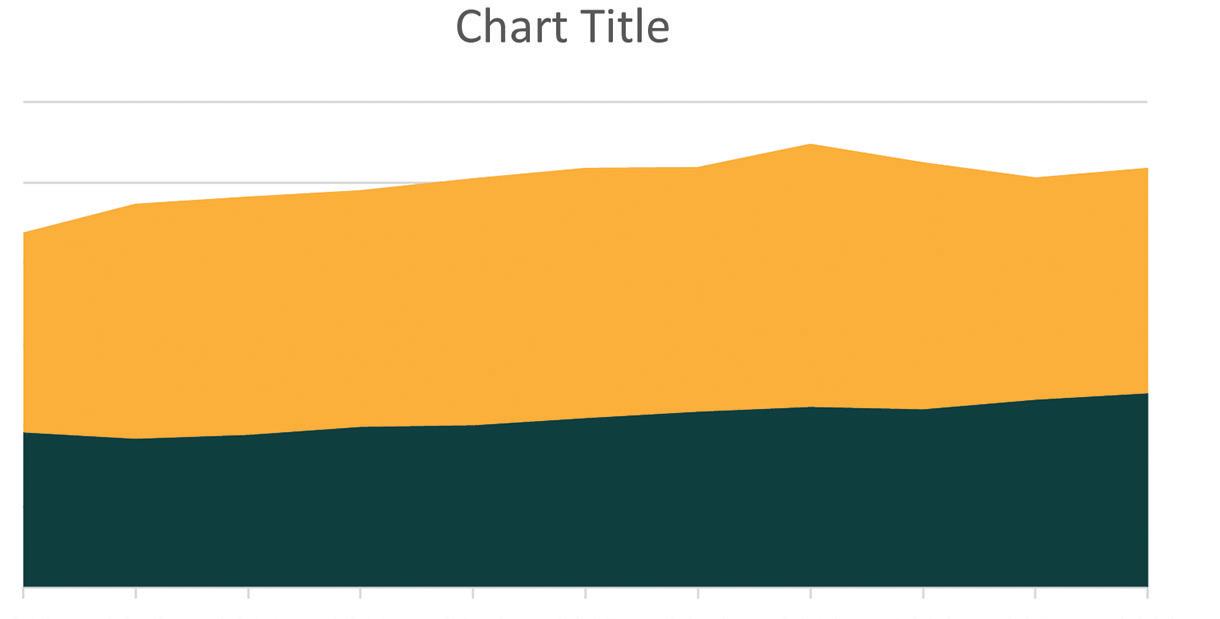This screenshot has width=1220, height=619.
Task: Click the orange area's left edge start point
Action: tap(24, 234)
